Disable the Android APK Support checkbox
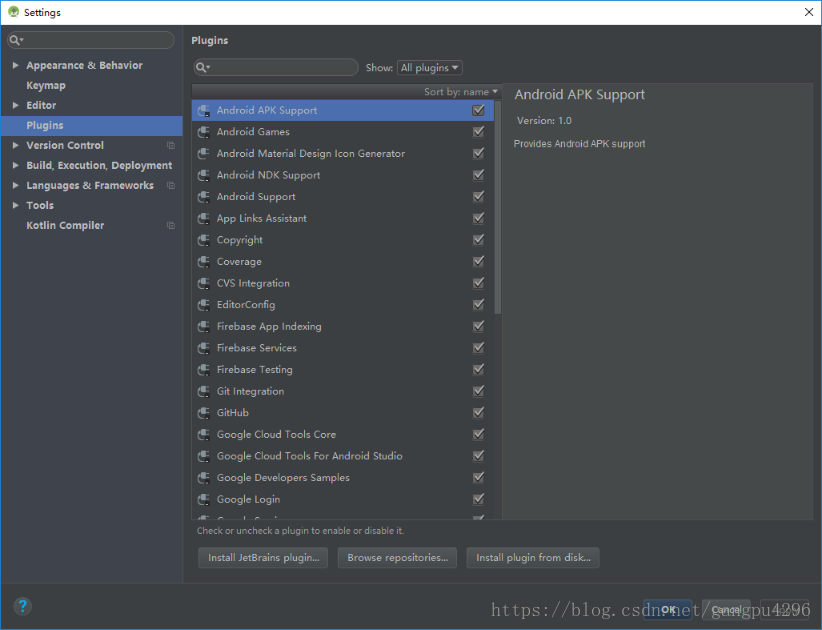 point(478,110)
